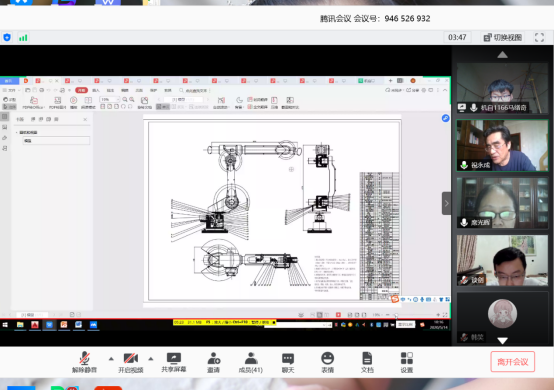The width and height of the screenshot is (554, 390).
Task: Click the WPS find-text search box
Action: (x=194, y=90)
